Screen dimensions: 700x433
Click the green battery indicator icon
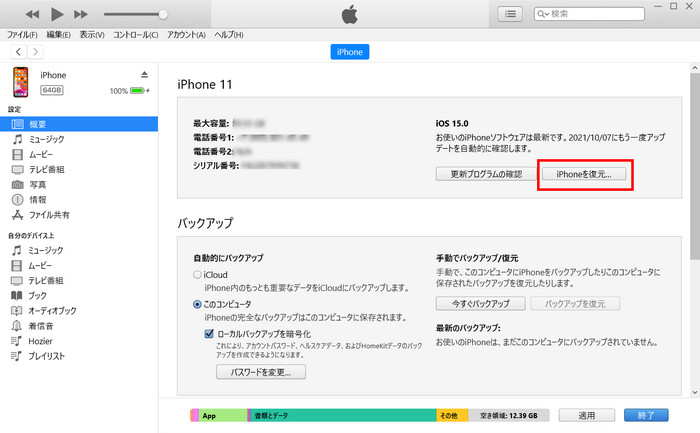click(138, 91)
